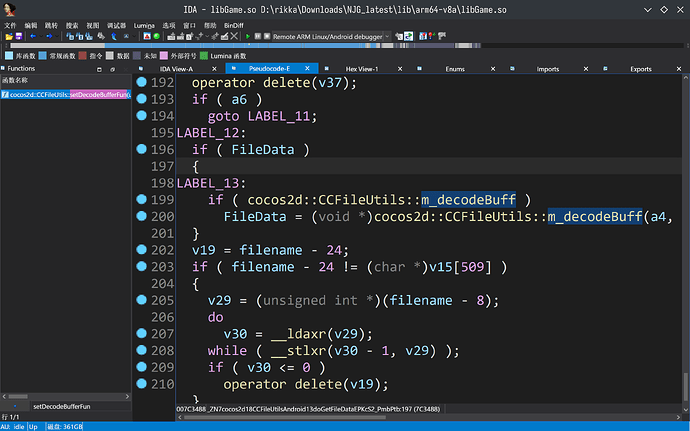The width and height of the screenshot is (690, 431).
Task: Click the icon on the Enums tab
Action: click(419, 68)
